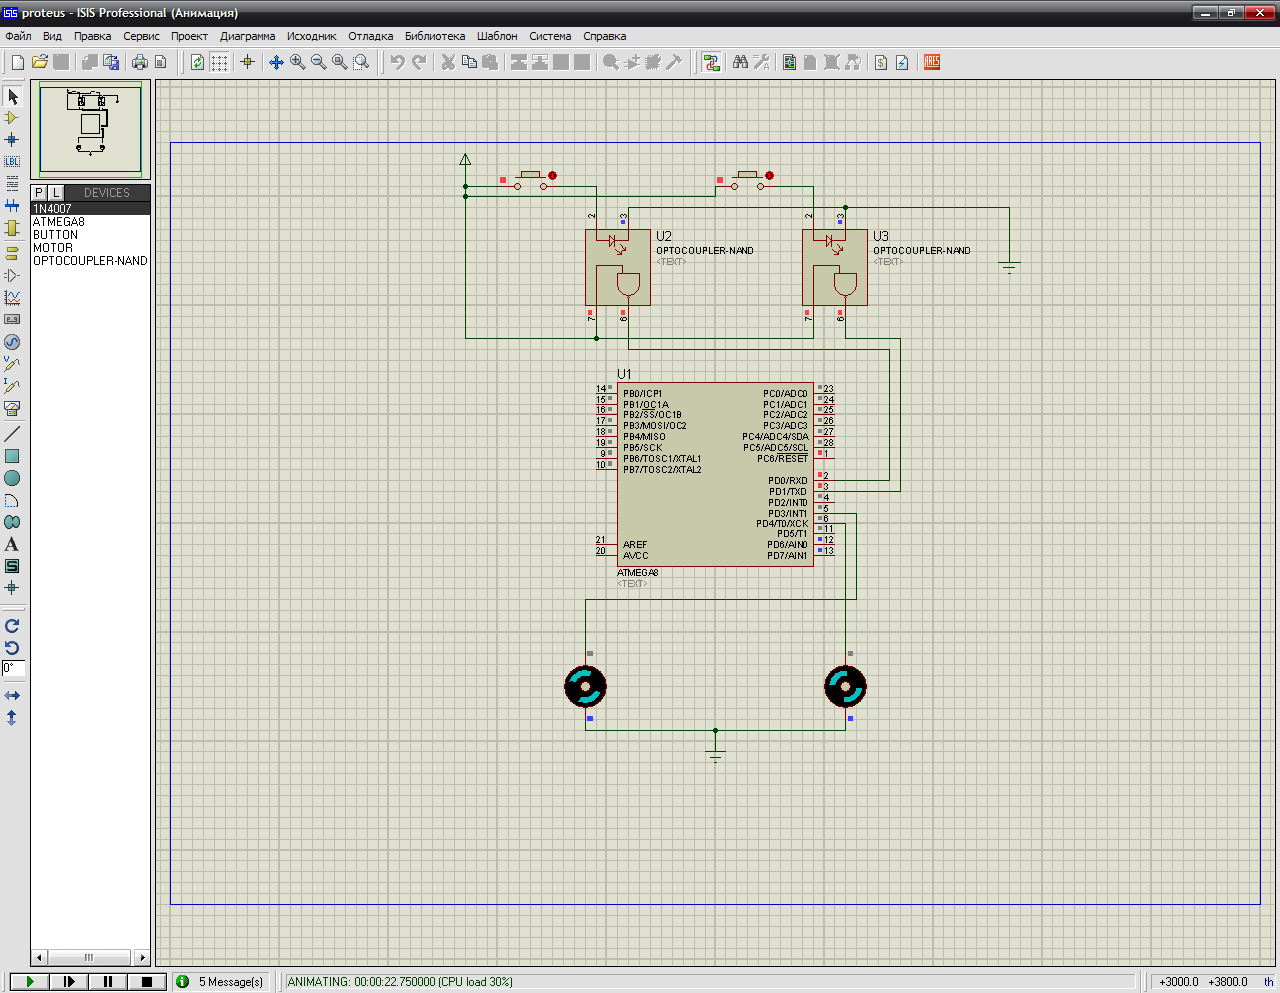The image size is (1280, 993).
Task: Rotate anti-clockwise using the rotate icon
Action: tap(12, 648)
